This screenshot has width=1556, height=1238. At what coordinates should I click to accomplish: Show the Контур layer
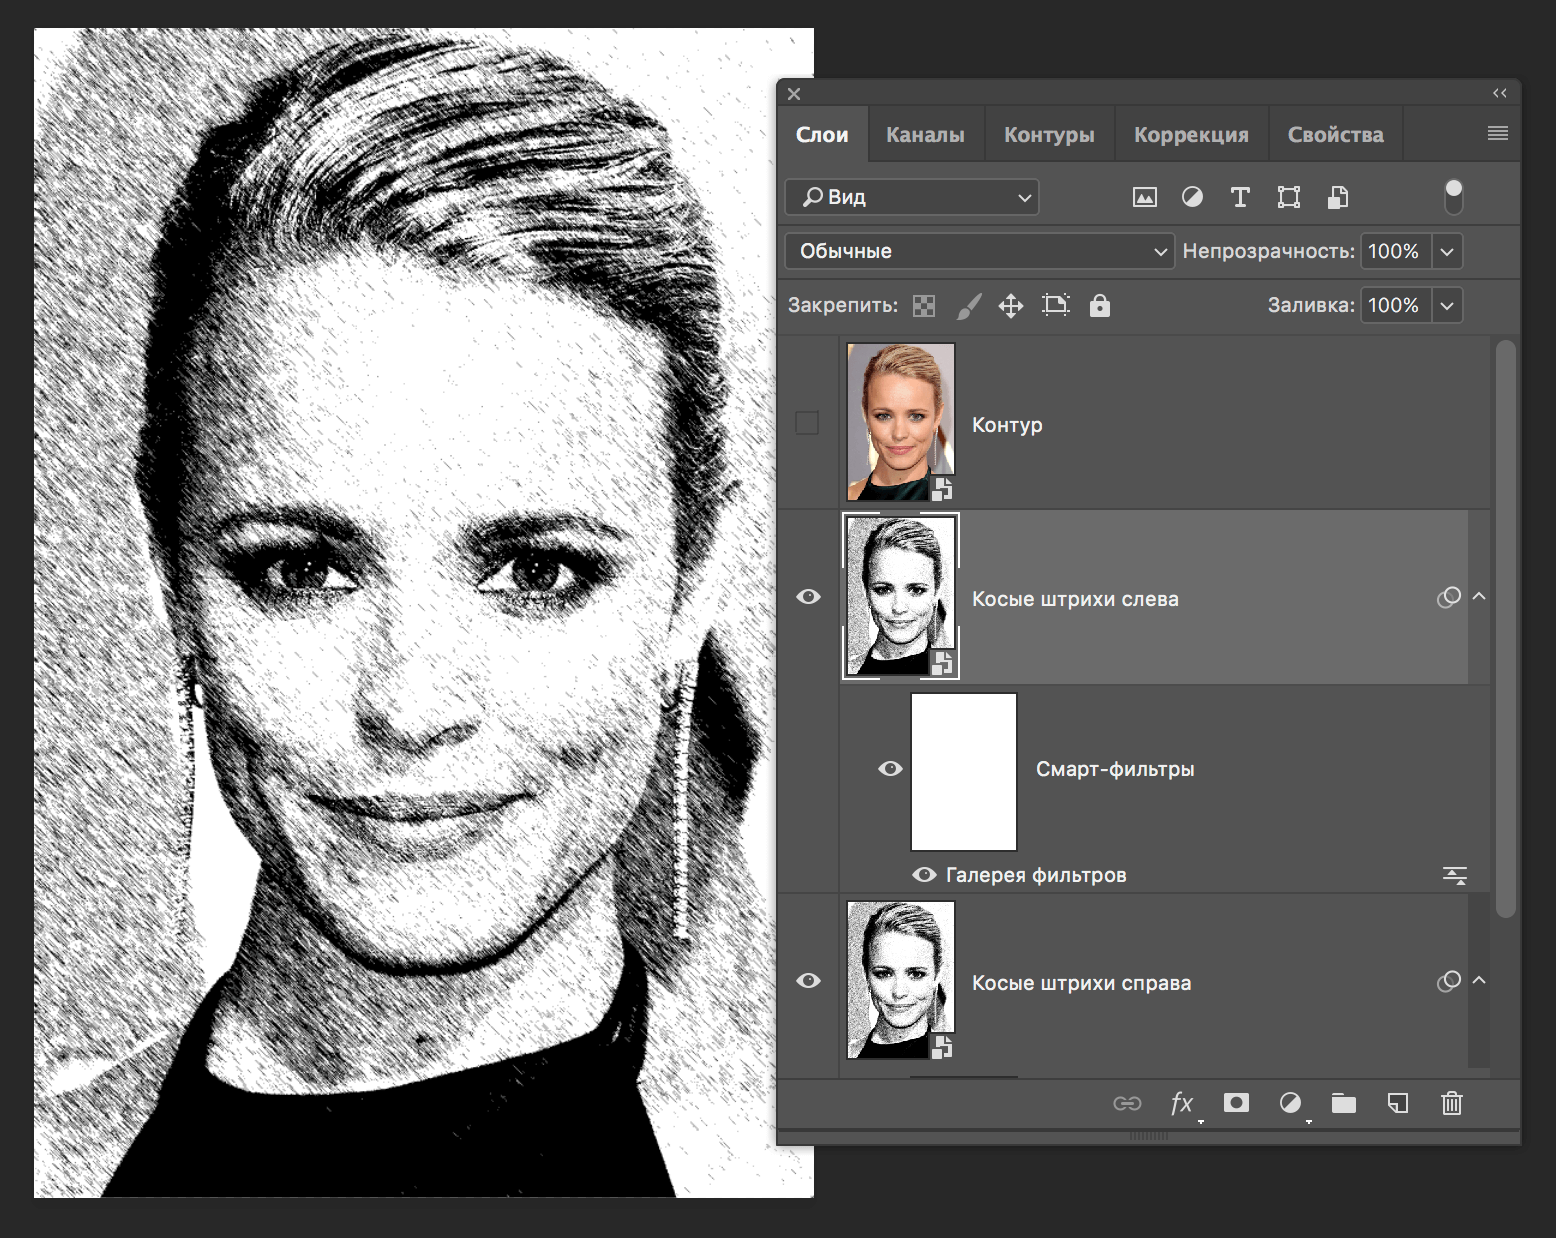click(x=806, y=423)
